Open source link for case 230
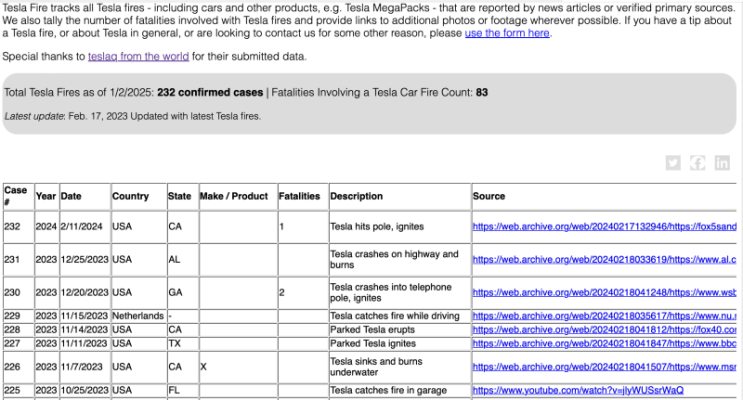 [604, 292]
